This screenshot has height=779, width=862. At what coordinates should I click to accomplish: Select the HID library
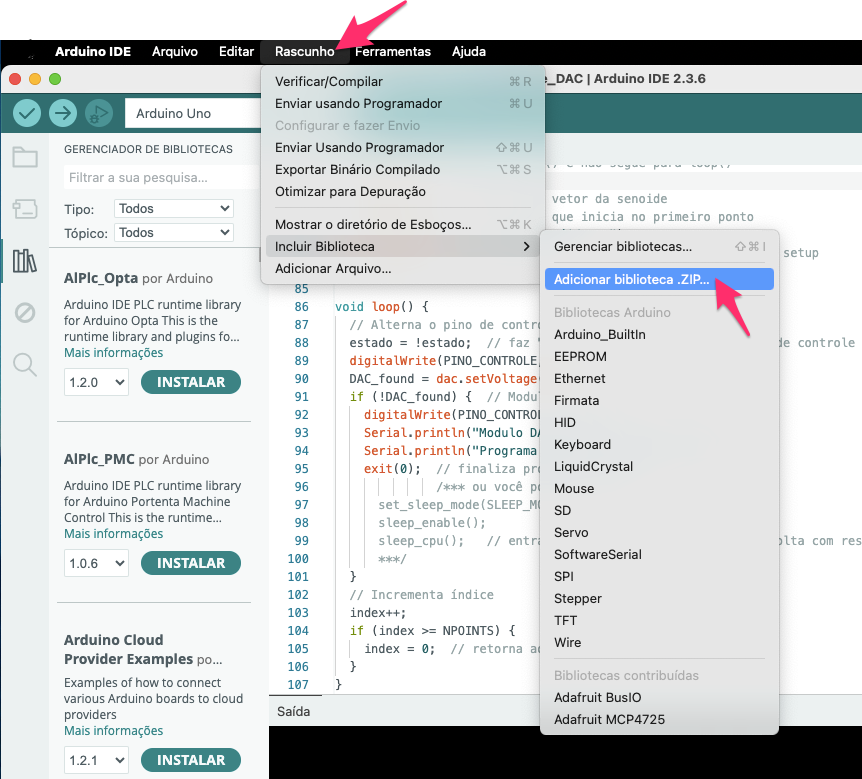pos(659,422)
